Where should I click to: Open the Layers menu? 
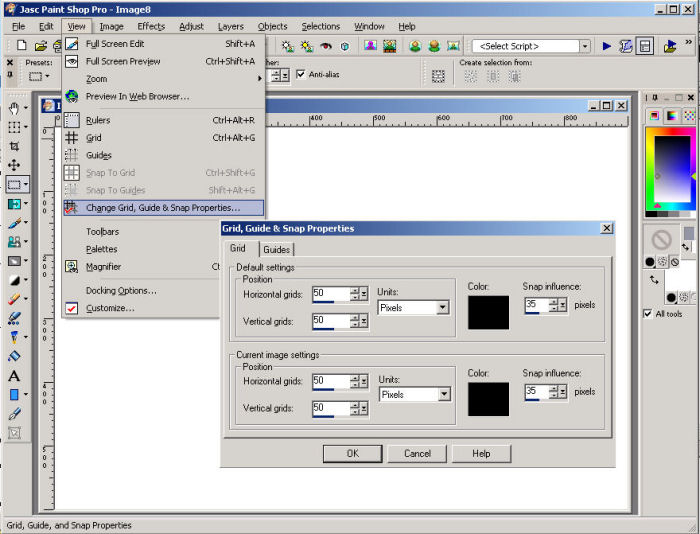click(230, 26)
